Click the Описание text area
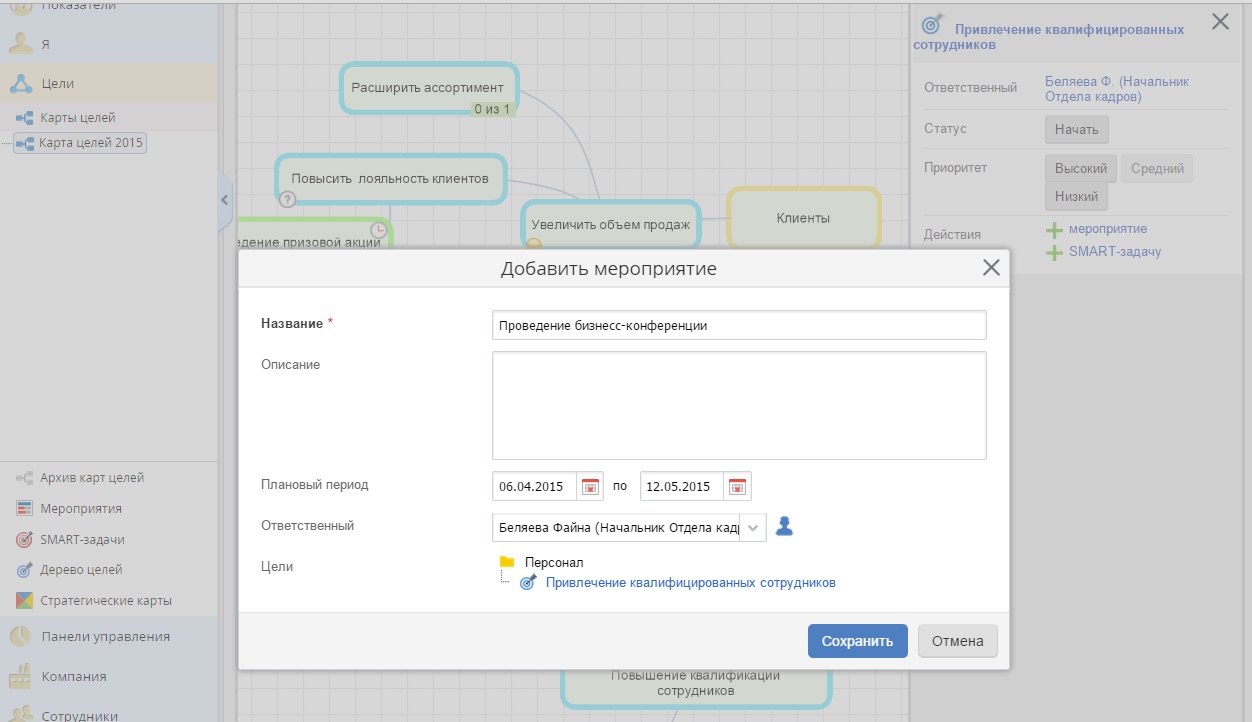The image size is (1252, 722). click(x=738, y=405)
